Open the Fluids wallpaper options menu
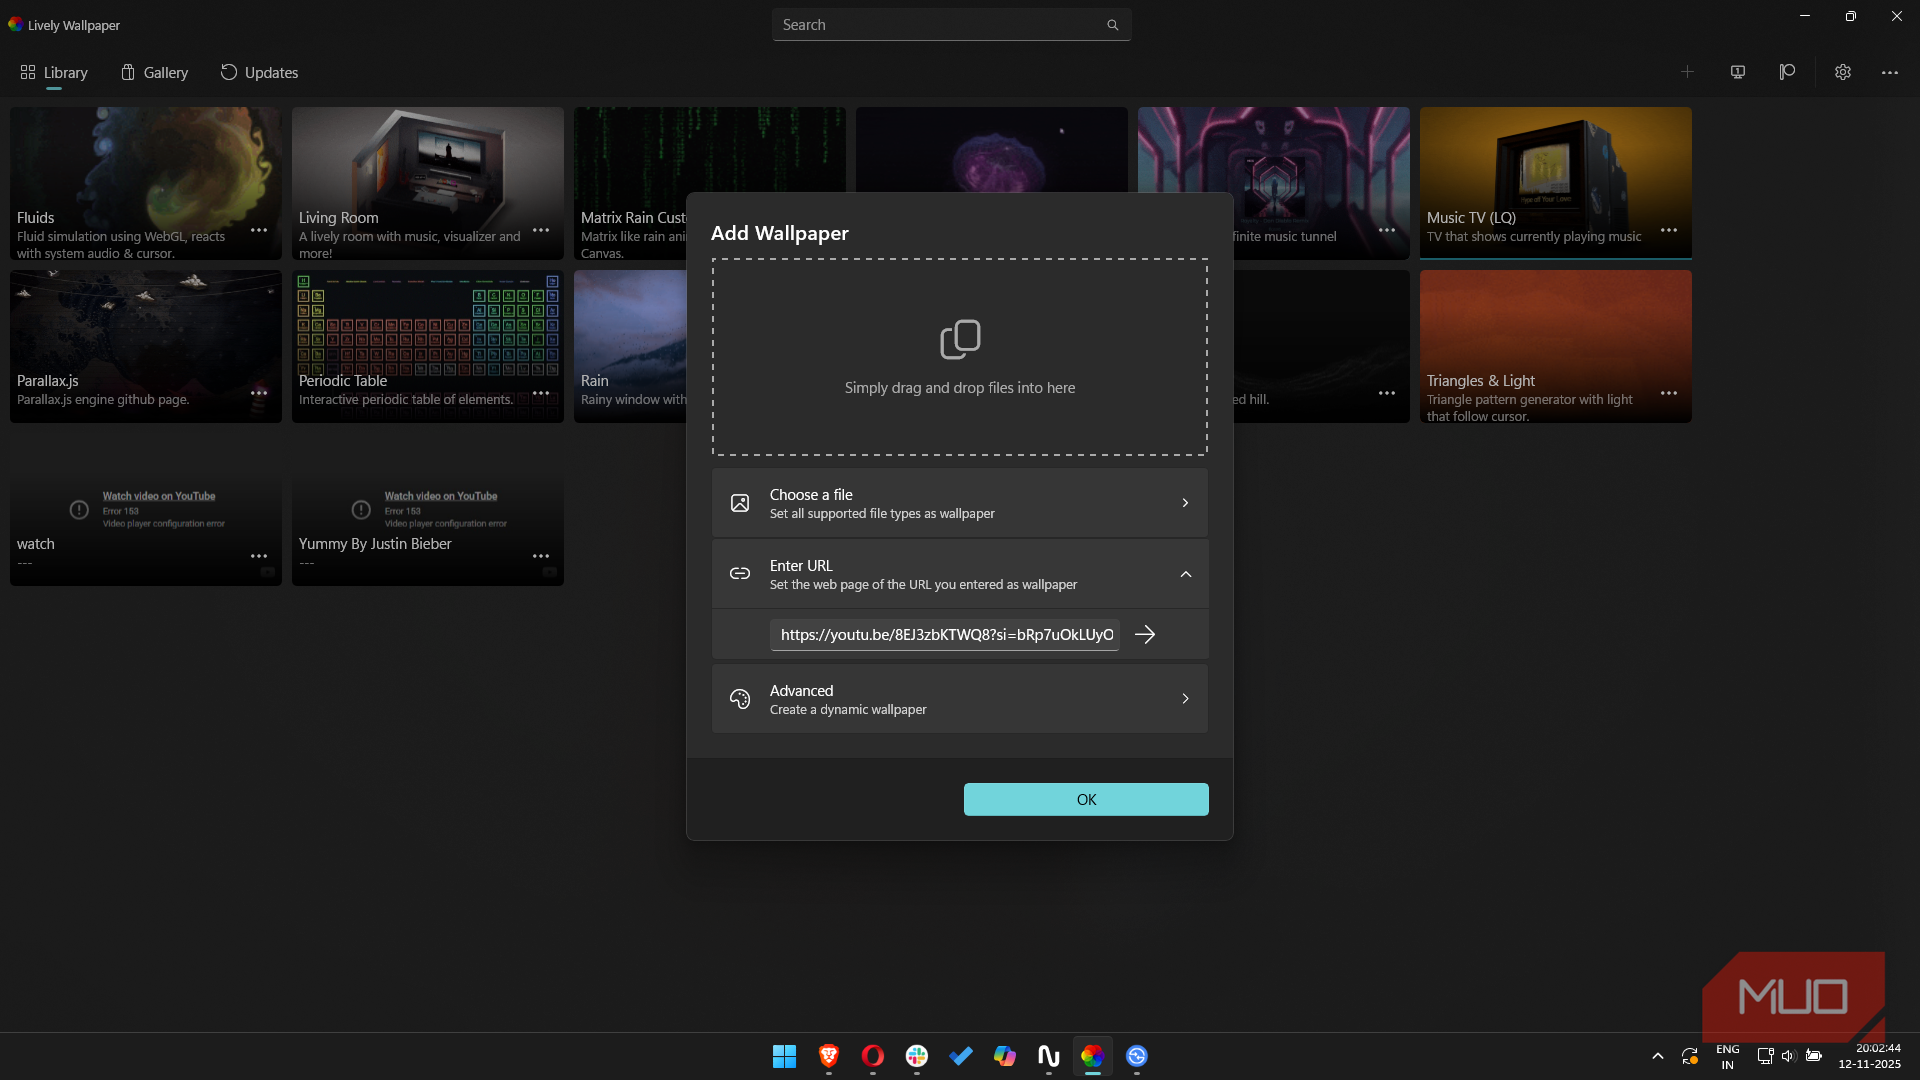 (259, 230)
